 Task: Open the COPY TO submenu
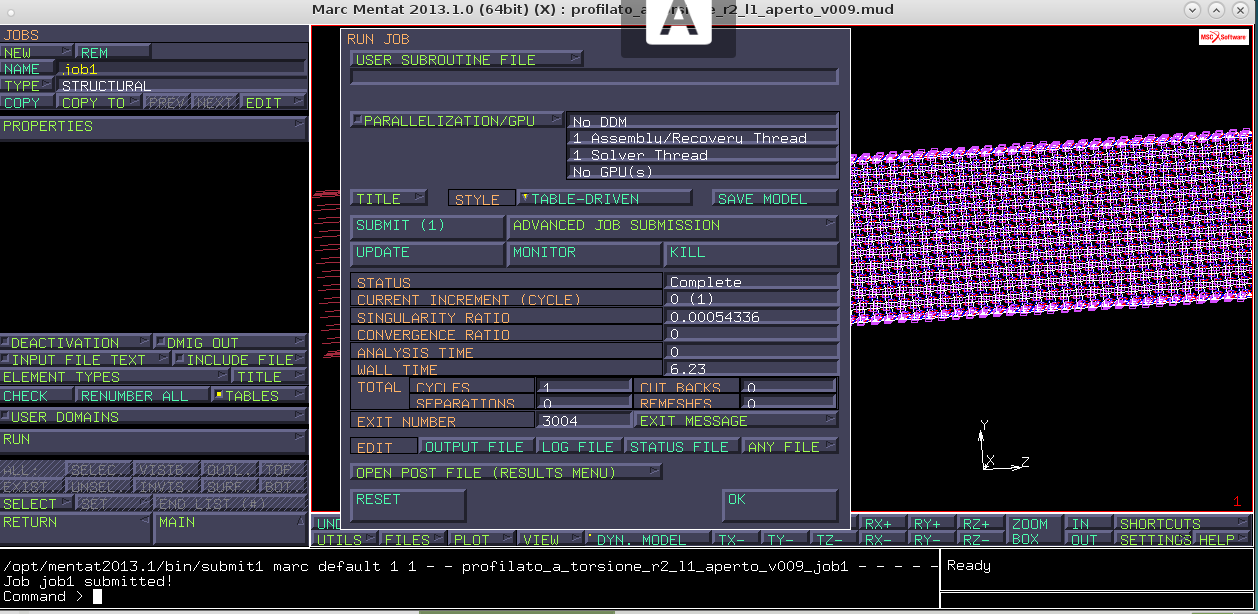point(100,102)
